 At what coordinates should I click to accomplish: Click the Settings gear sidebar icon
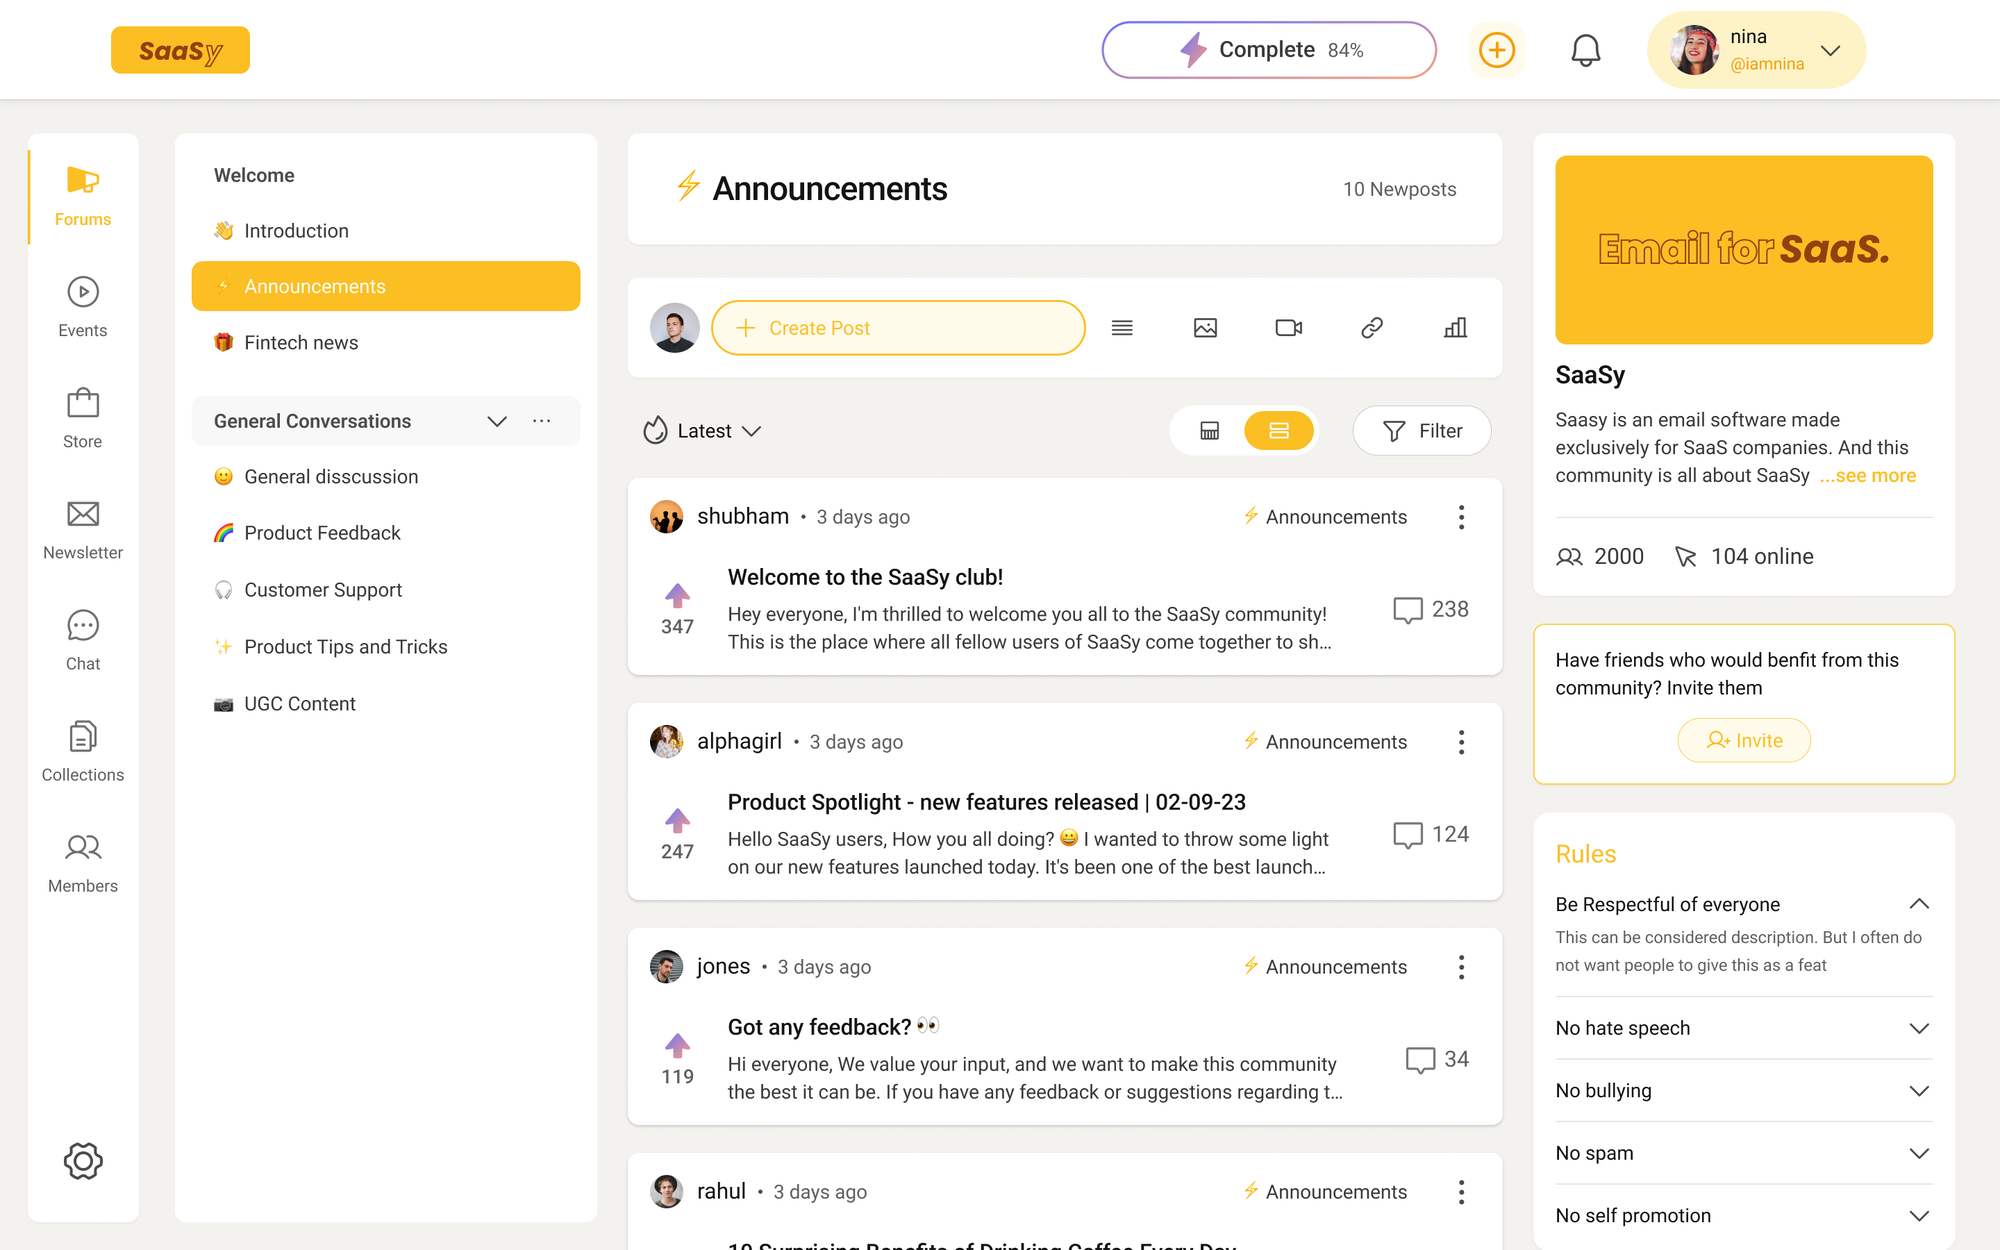pos(82,1161)
